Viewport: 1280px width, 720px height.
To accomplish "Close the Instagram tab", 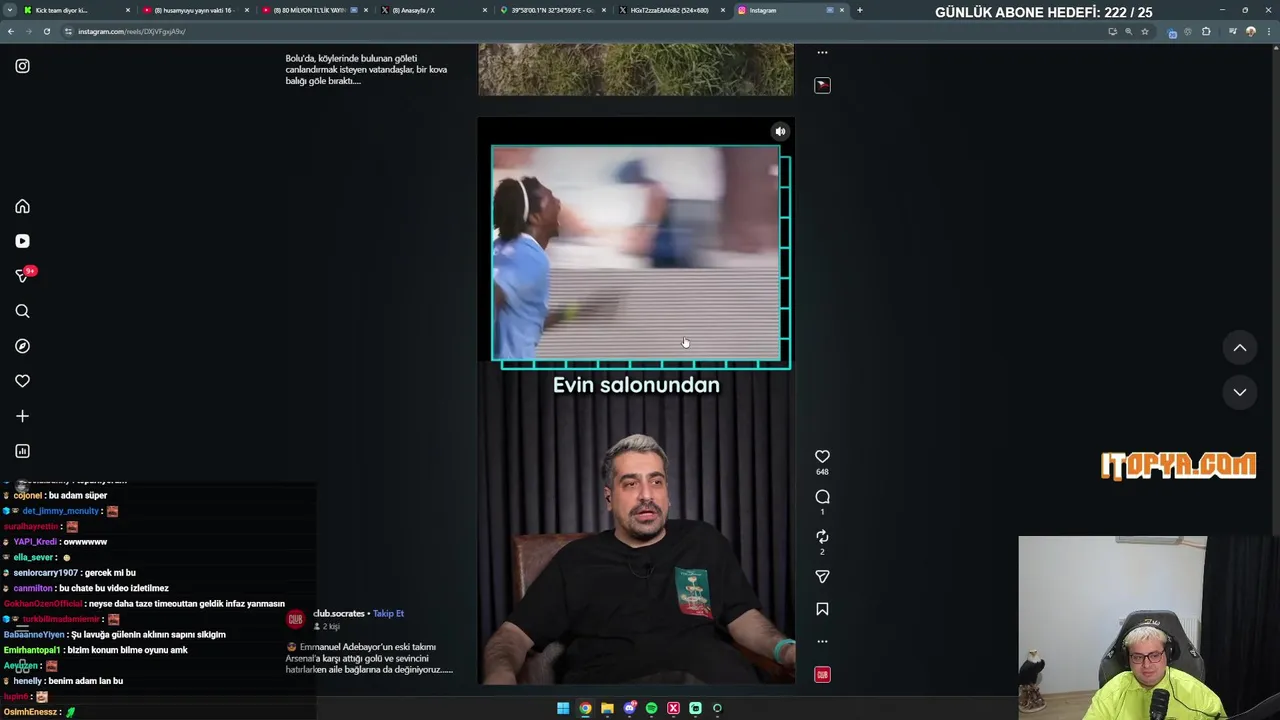I will coord(842,10).
